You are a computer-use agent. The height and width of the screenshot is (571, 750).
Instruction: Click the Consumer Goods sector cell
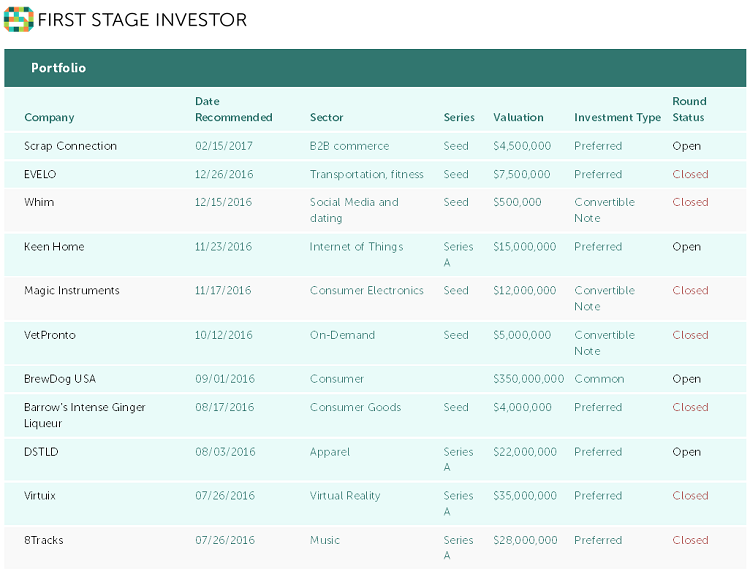(x=355, y=407)
